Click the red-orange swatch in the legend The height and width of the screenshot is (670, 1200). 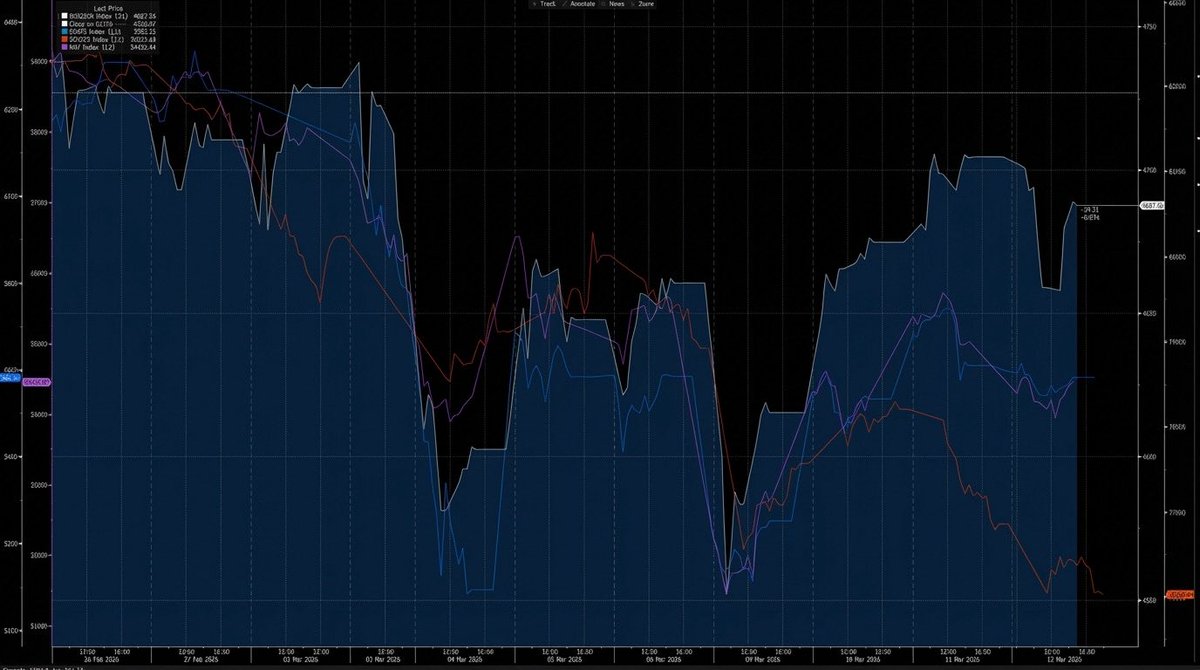click(x=65, y=39)
